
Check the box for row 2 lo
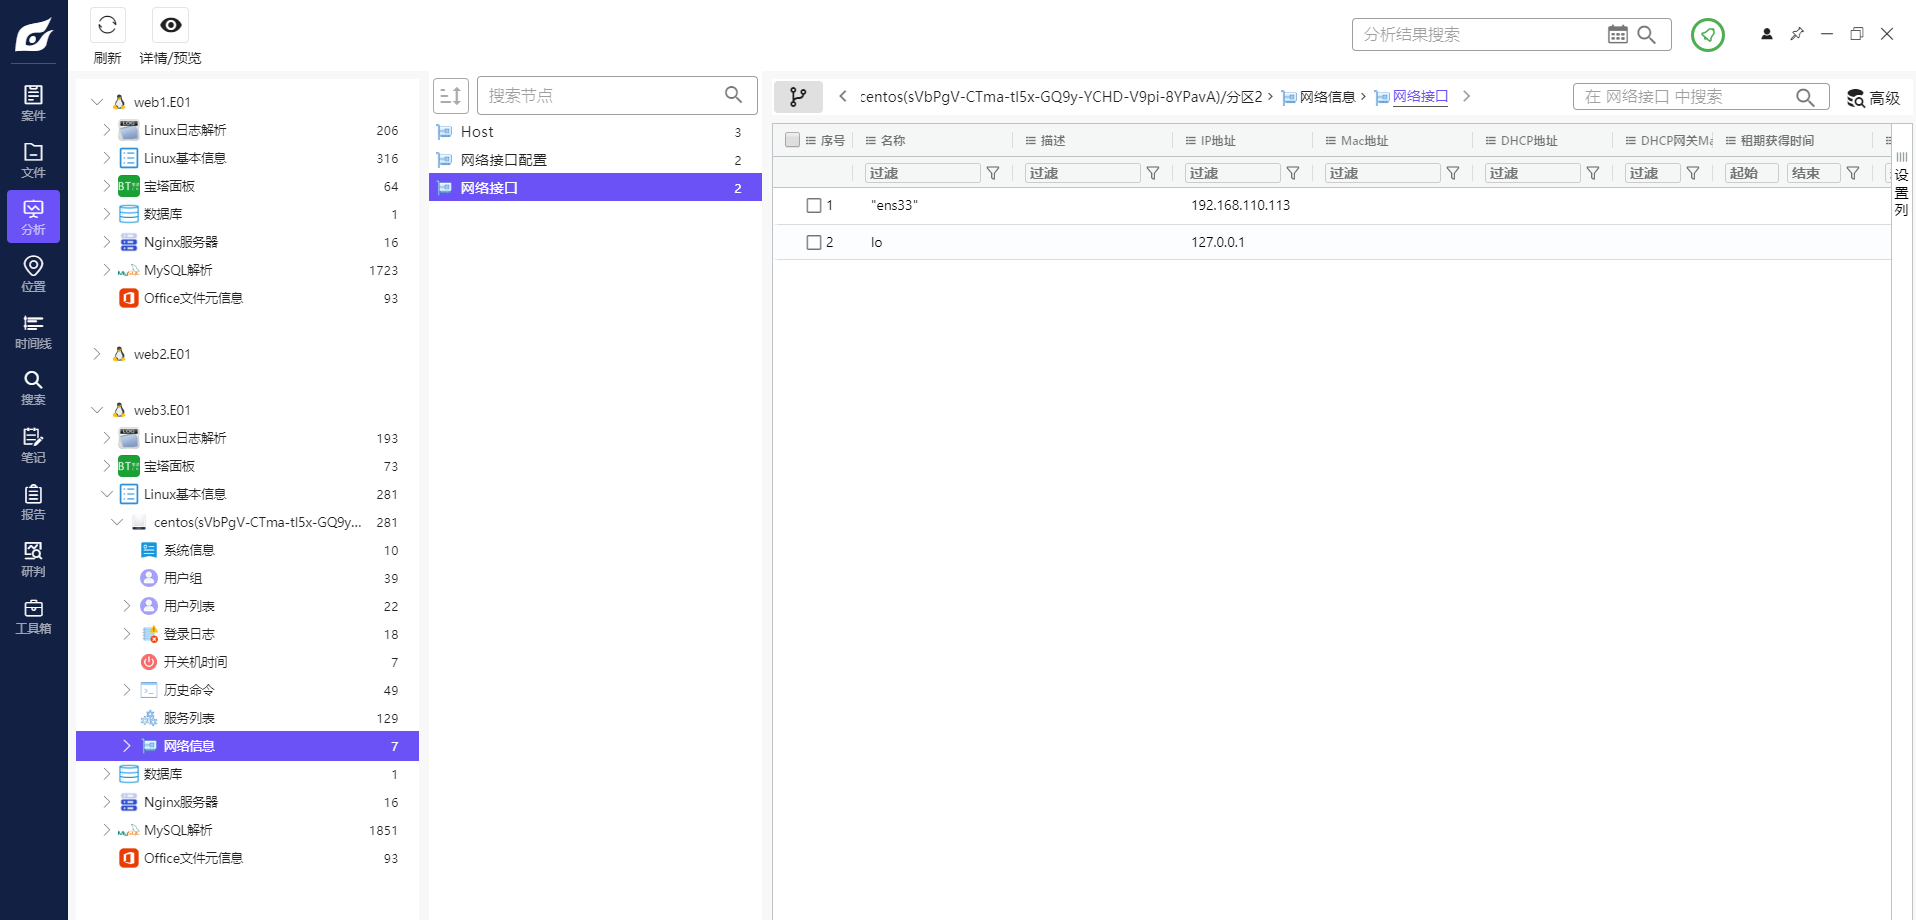click(814, 243)
